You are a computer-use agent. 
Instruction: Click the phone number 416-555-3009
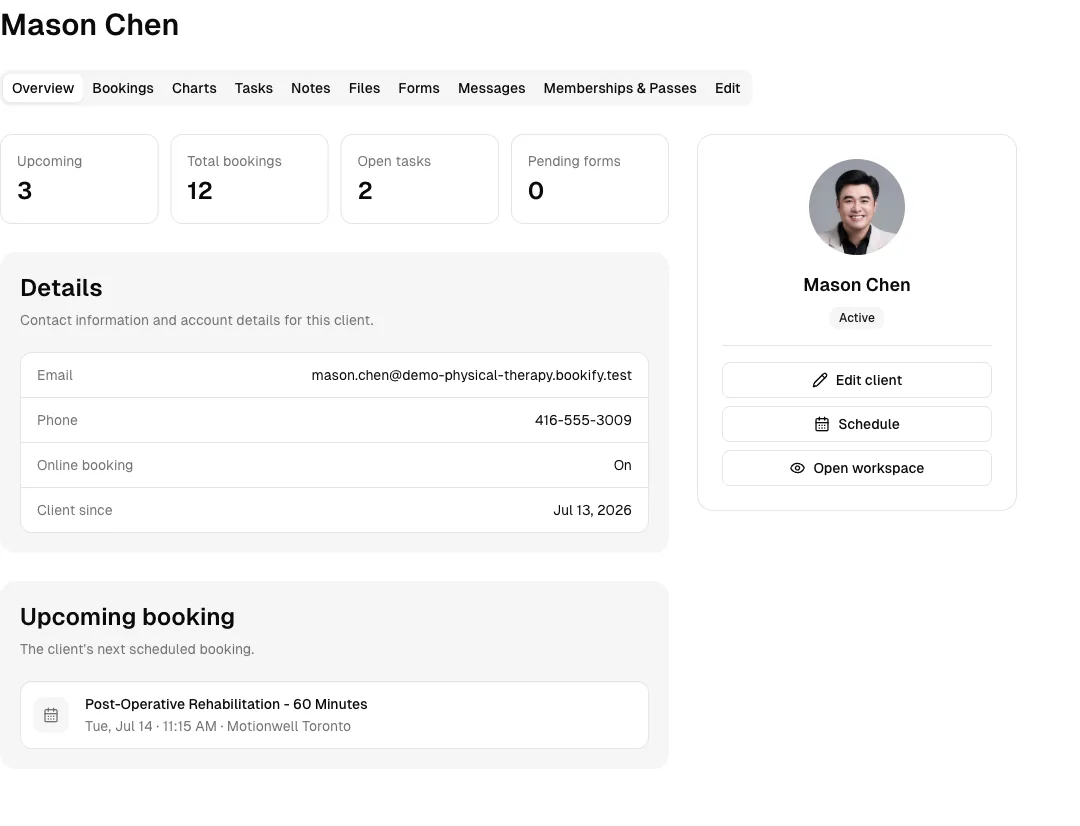click(x=583, y=420)
